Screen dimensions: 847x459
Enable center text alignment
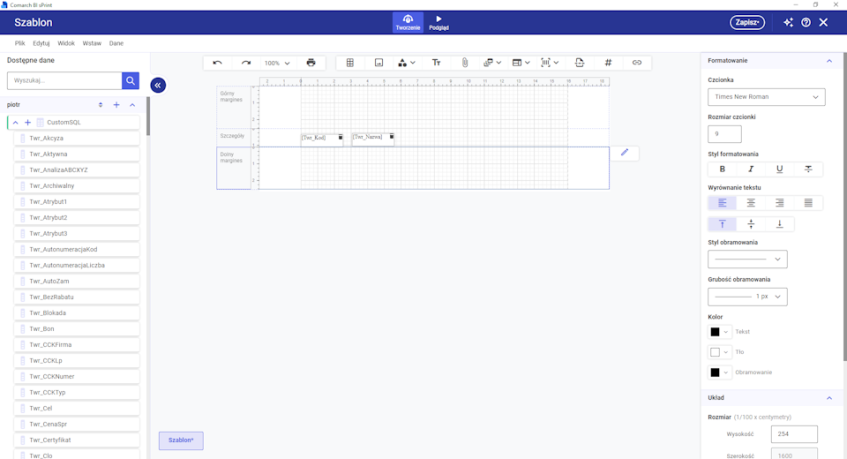(751, 203)
